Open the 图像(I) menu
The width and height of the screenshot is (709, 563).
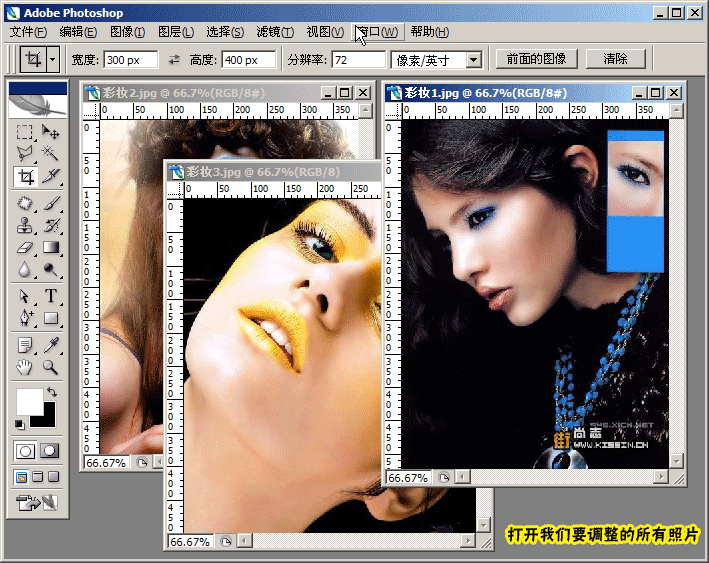pyautogui.click(x=127, y=32)
